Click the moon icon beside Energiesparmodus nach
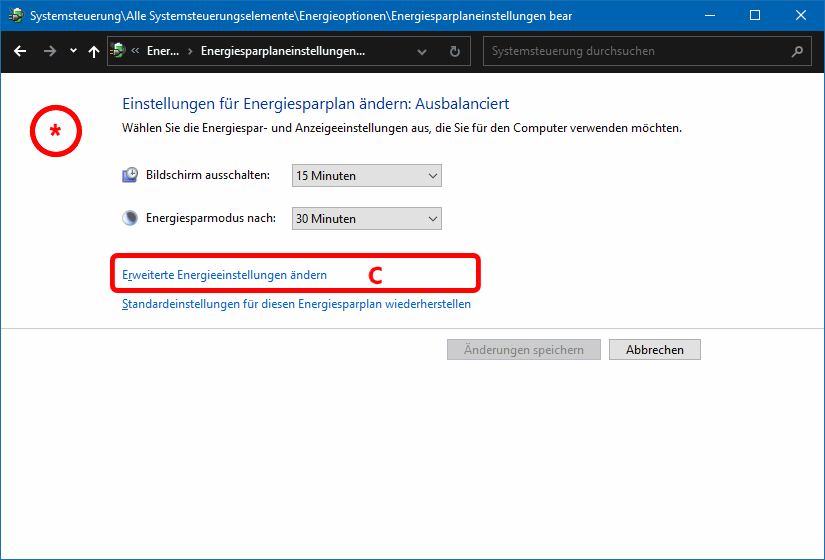The height and width of the screenshot is (560, 825). (x=131, y=218)
